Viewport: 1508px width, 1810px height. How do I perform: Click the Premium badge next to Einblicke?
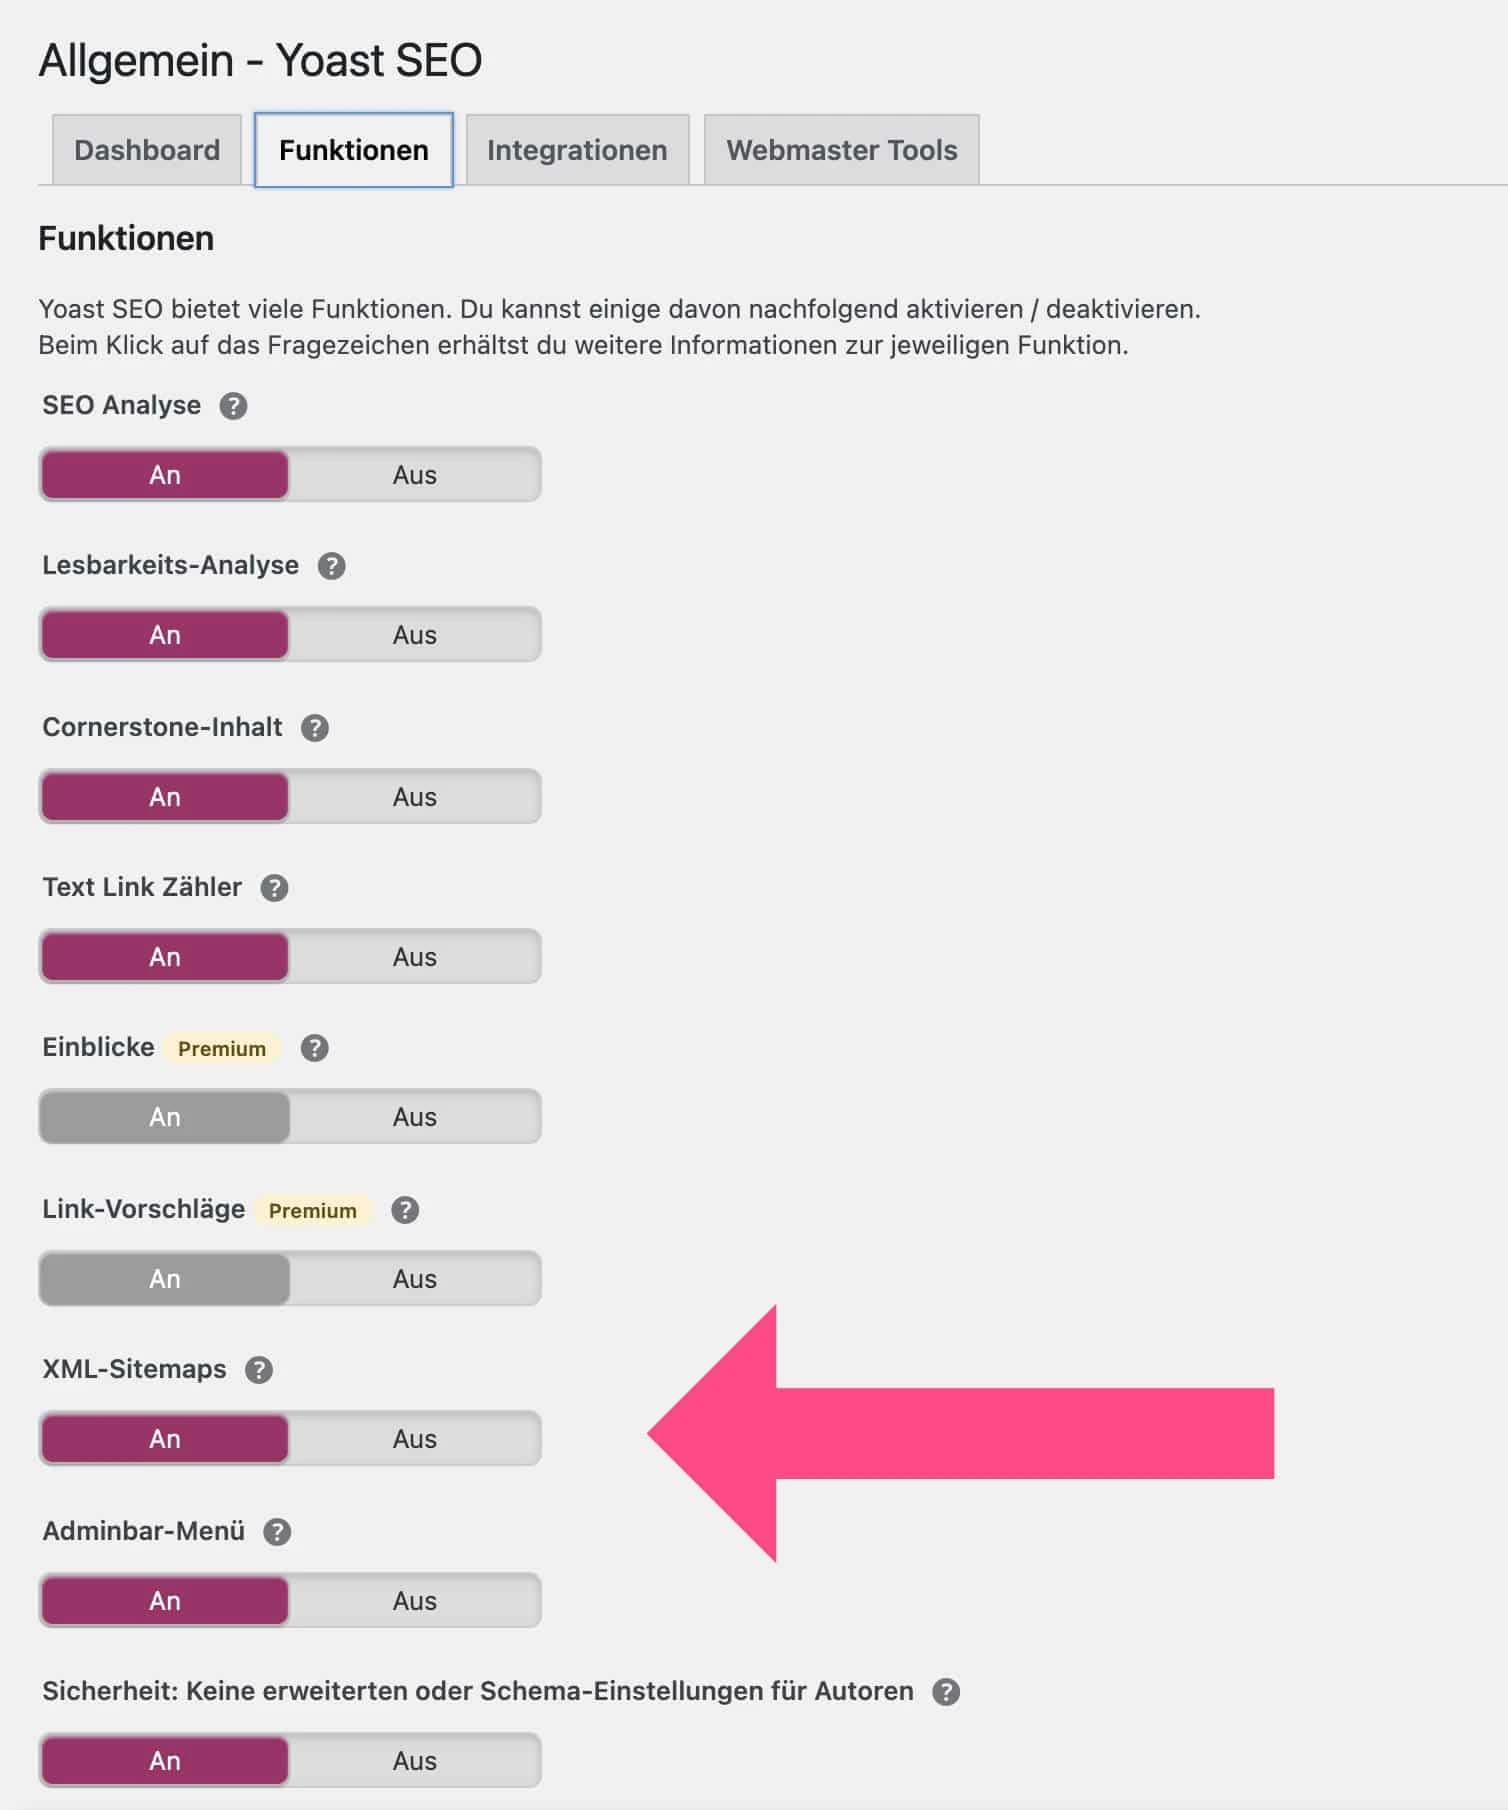pos(222,1049)
